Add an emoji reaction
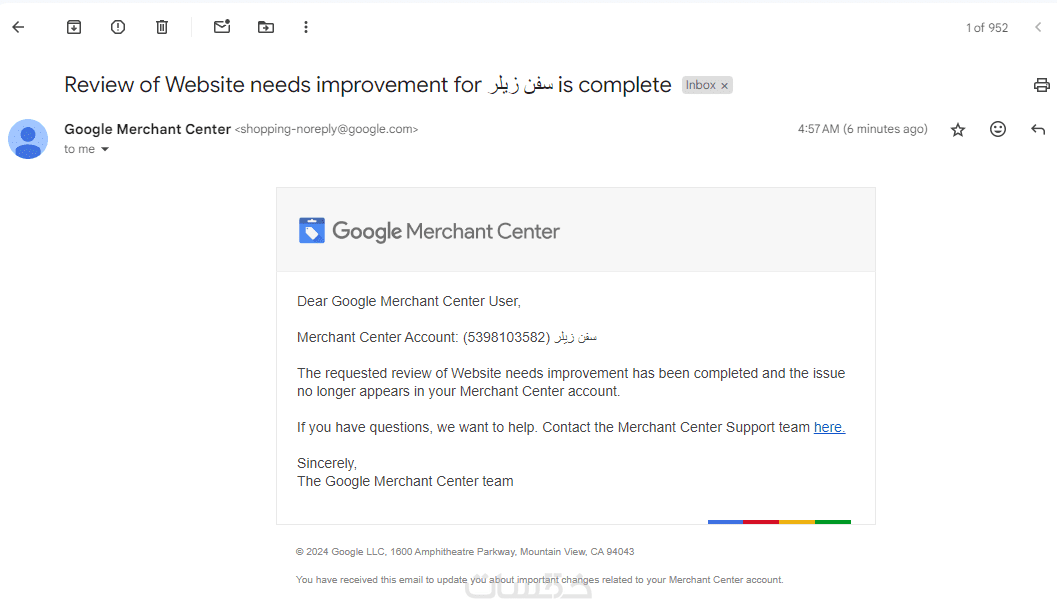Image resolution: width=1057 pixels, height=611 pixels. tap(998, 129)
